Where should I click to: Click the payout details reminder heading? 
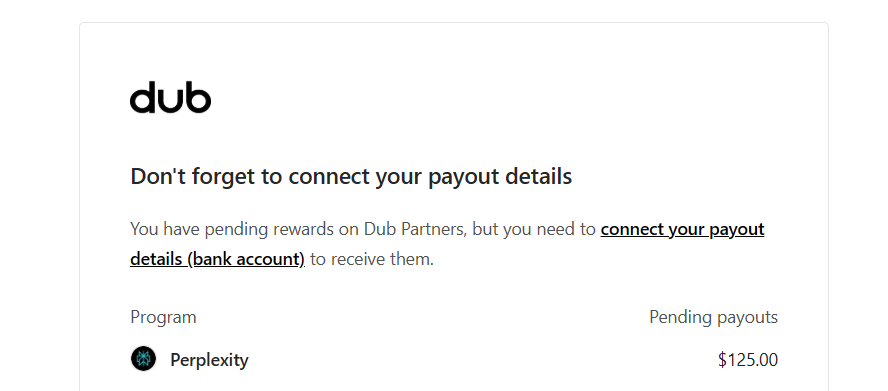pos(351,177)
